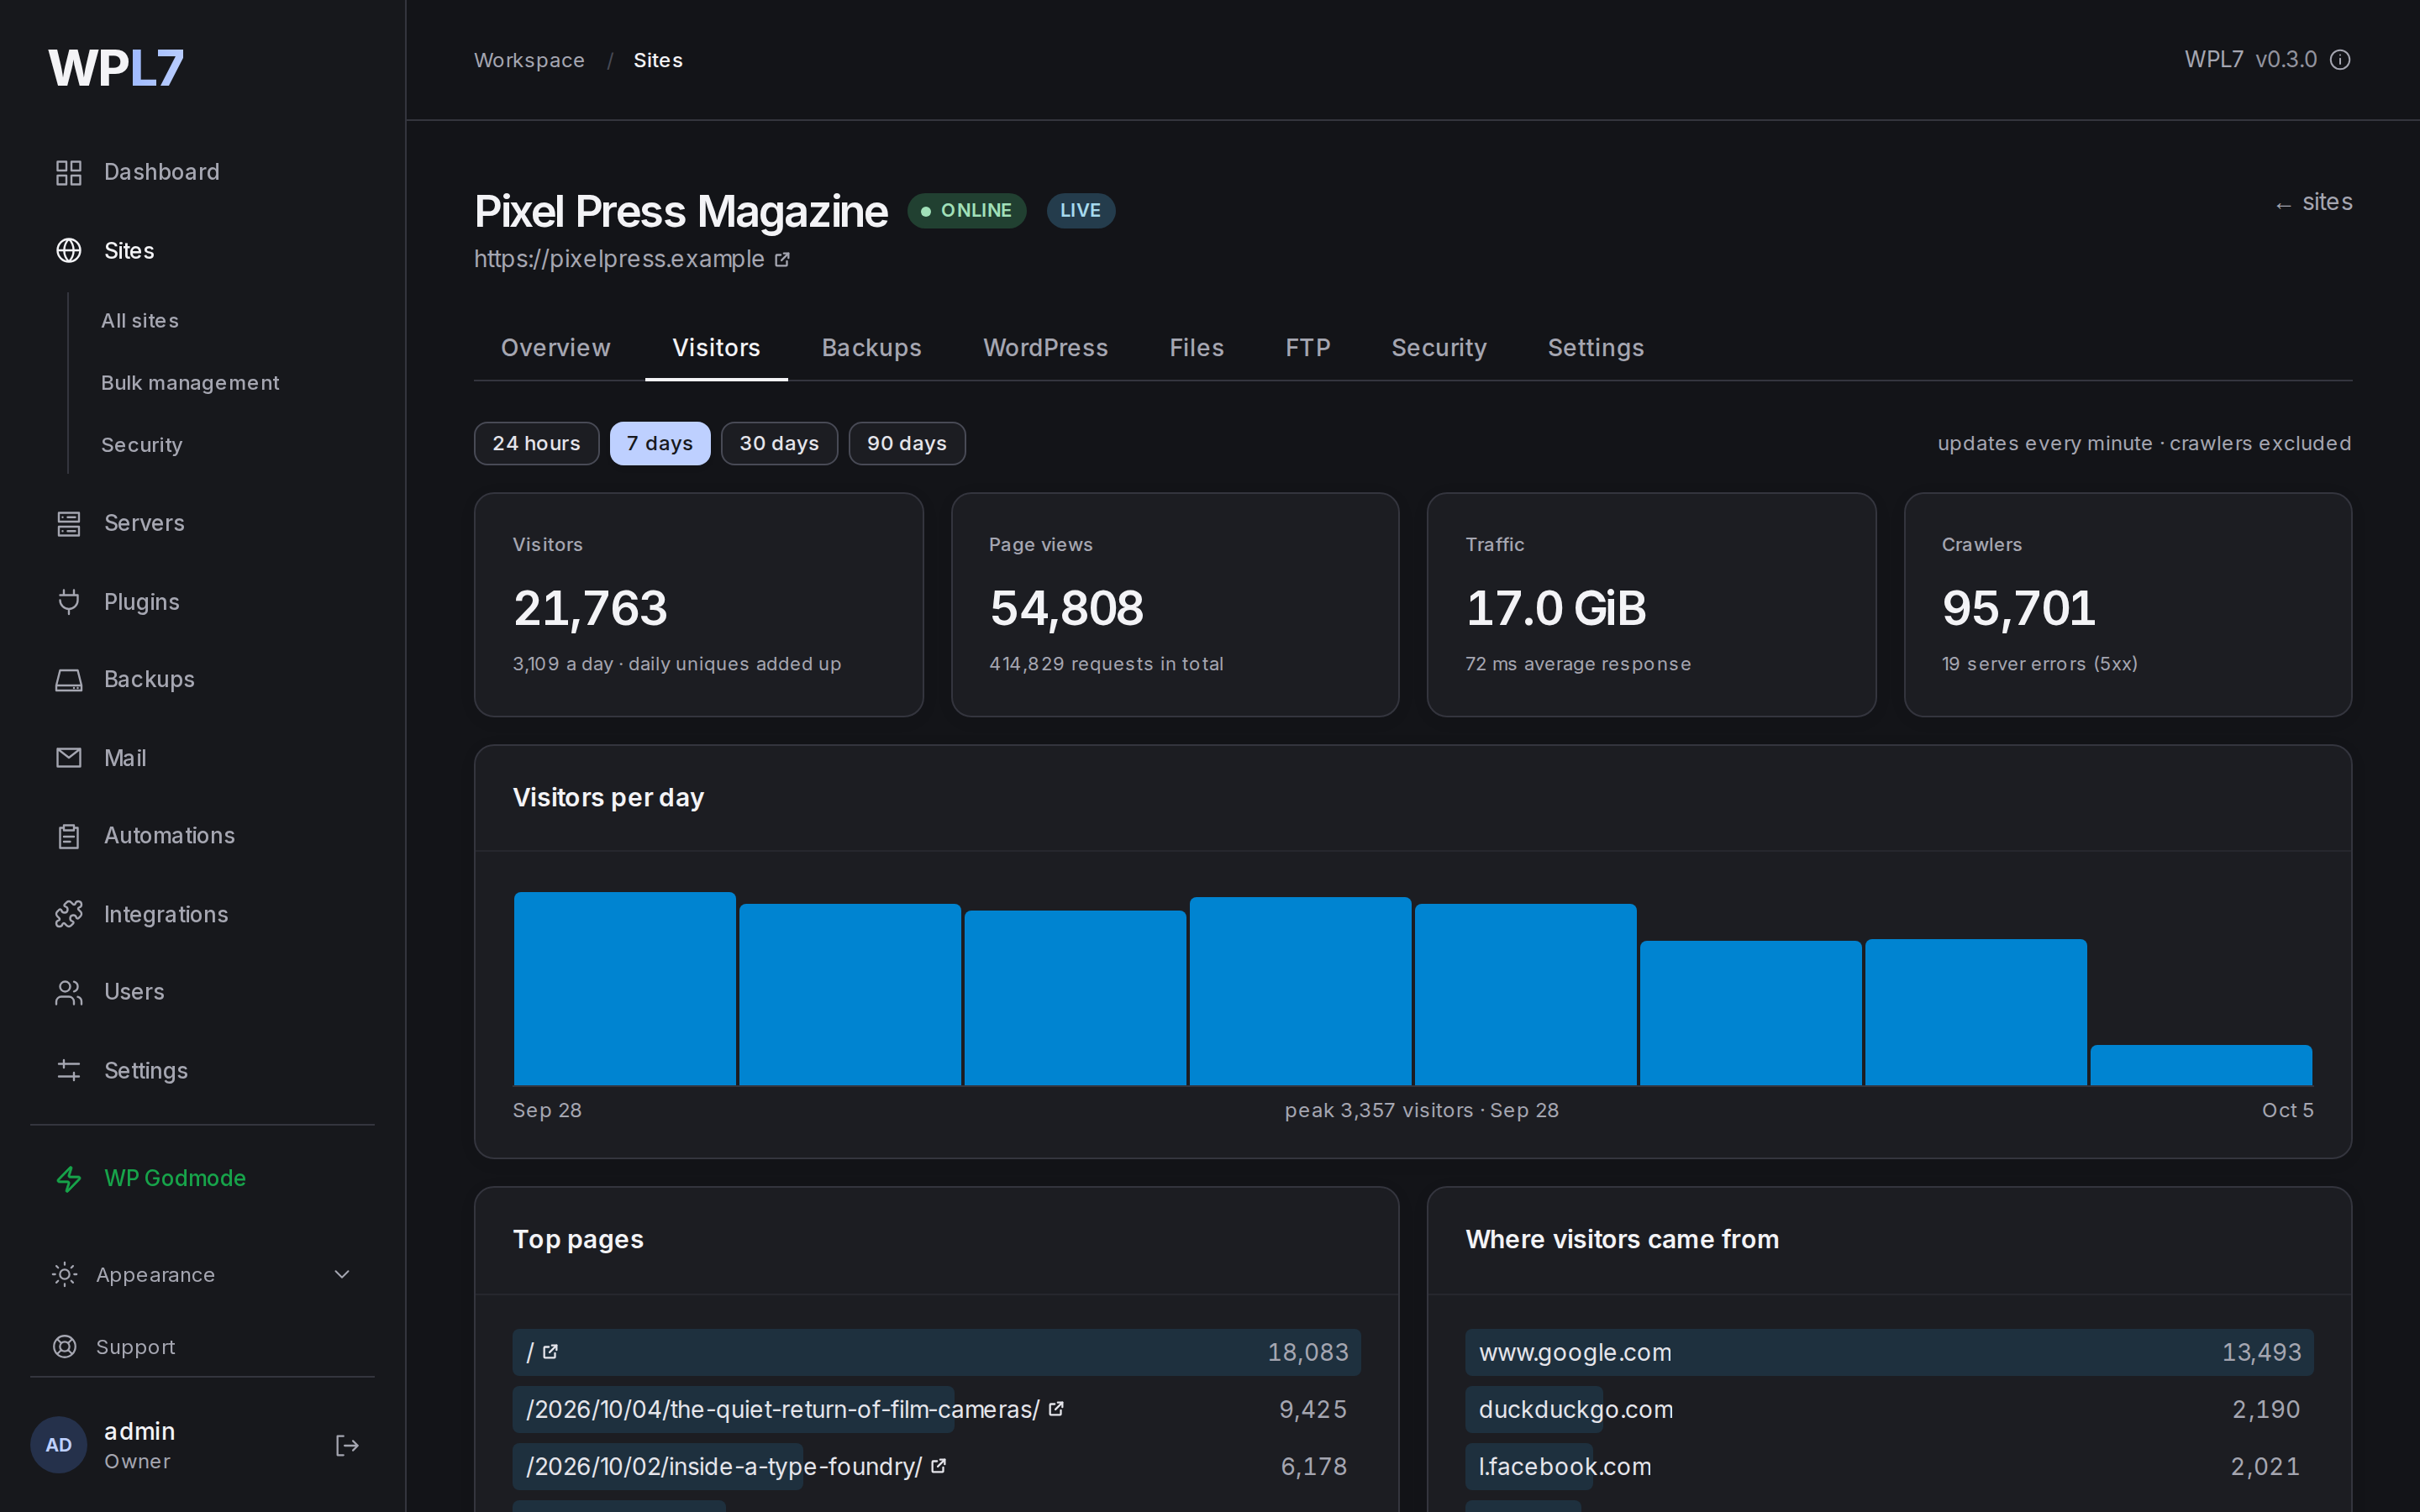The image size is (2420, 1512).
Task: Click the short Oct 5 bar in chart
Action: coord(2201,1065)
